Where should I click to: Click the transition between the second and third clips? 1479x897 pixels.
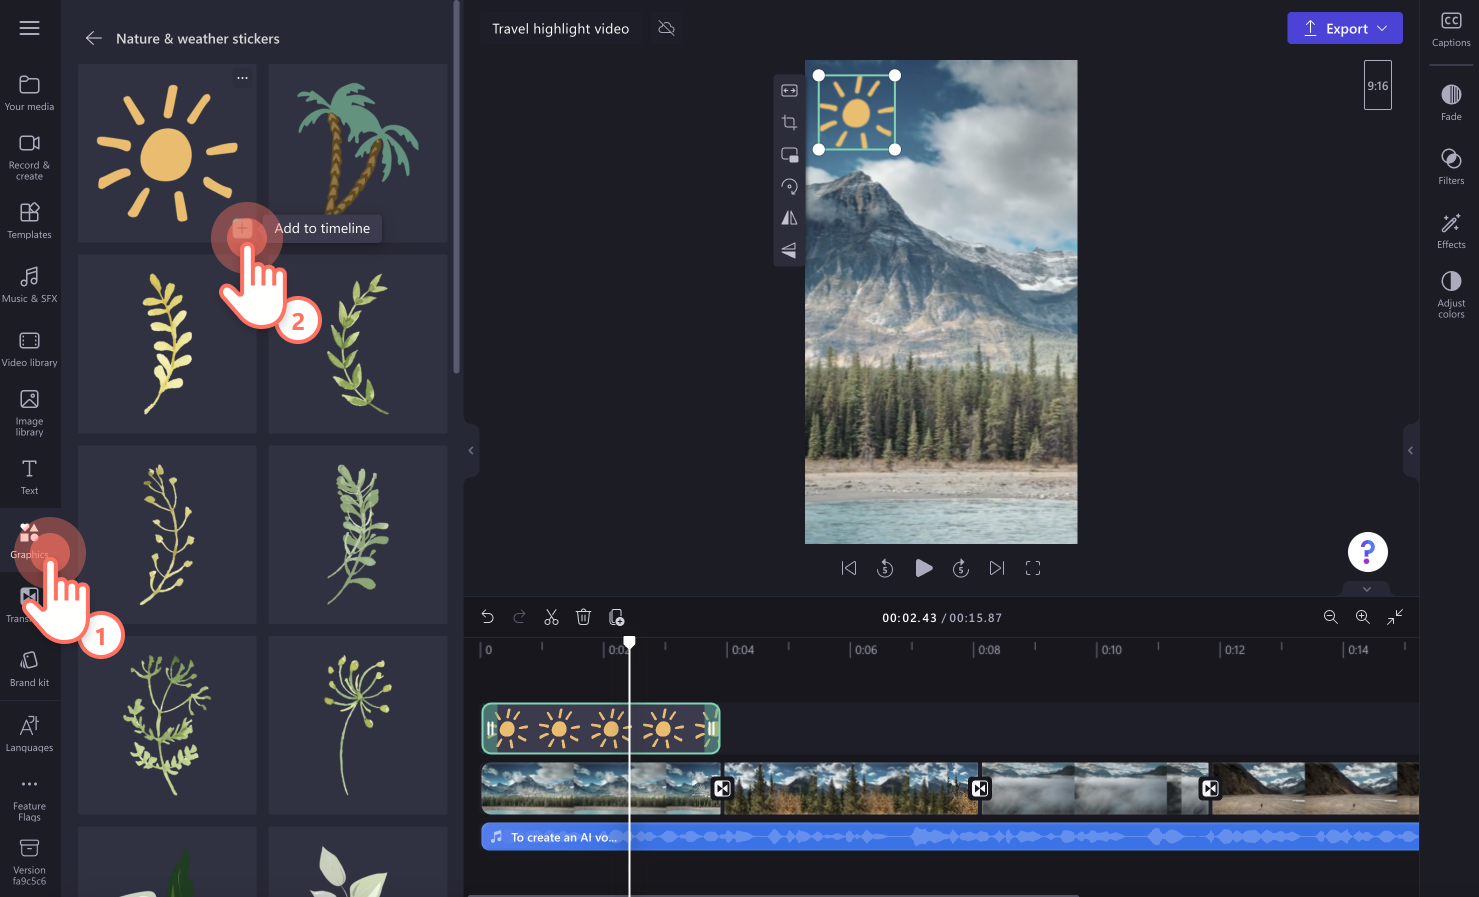(x=980, y=788)
